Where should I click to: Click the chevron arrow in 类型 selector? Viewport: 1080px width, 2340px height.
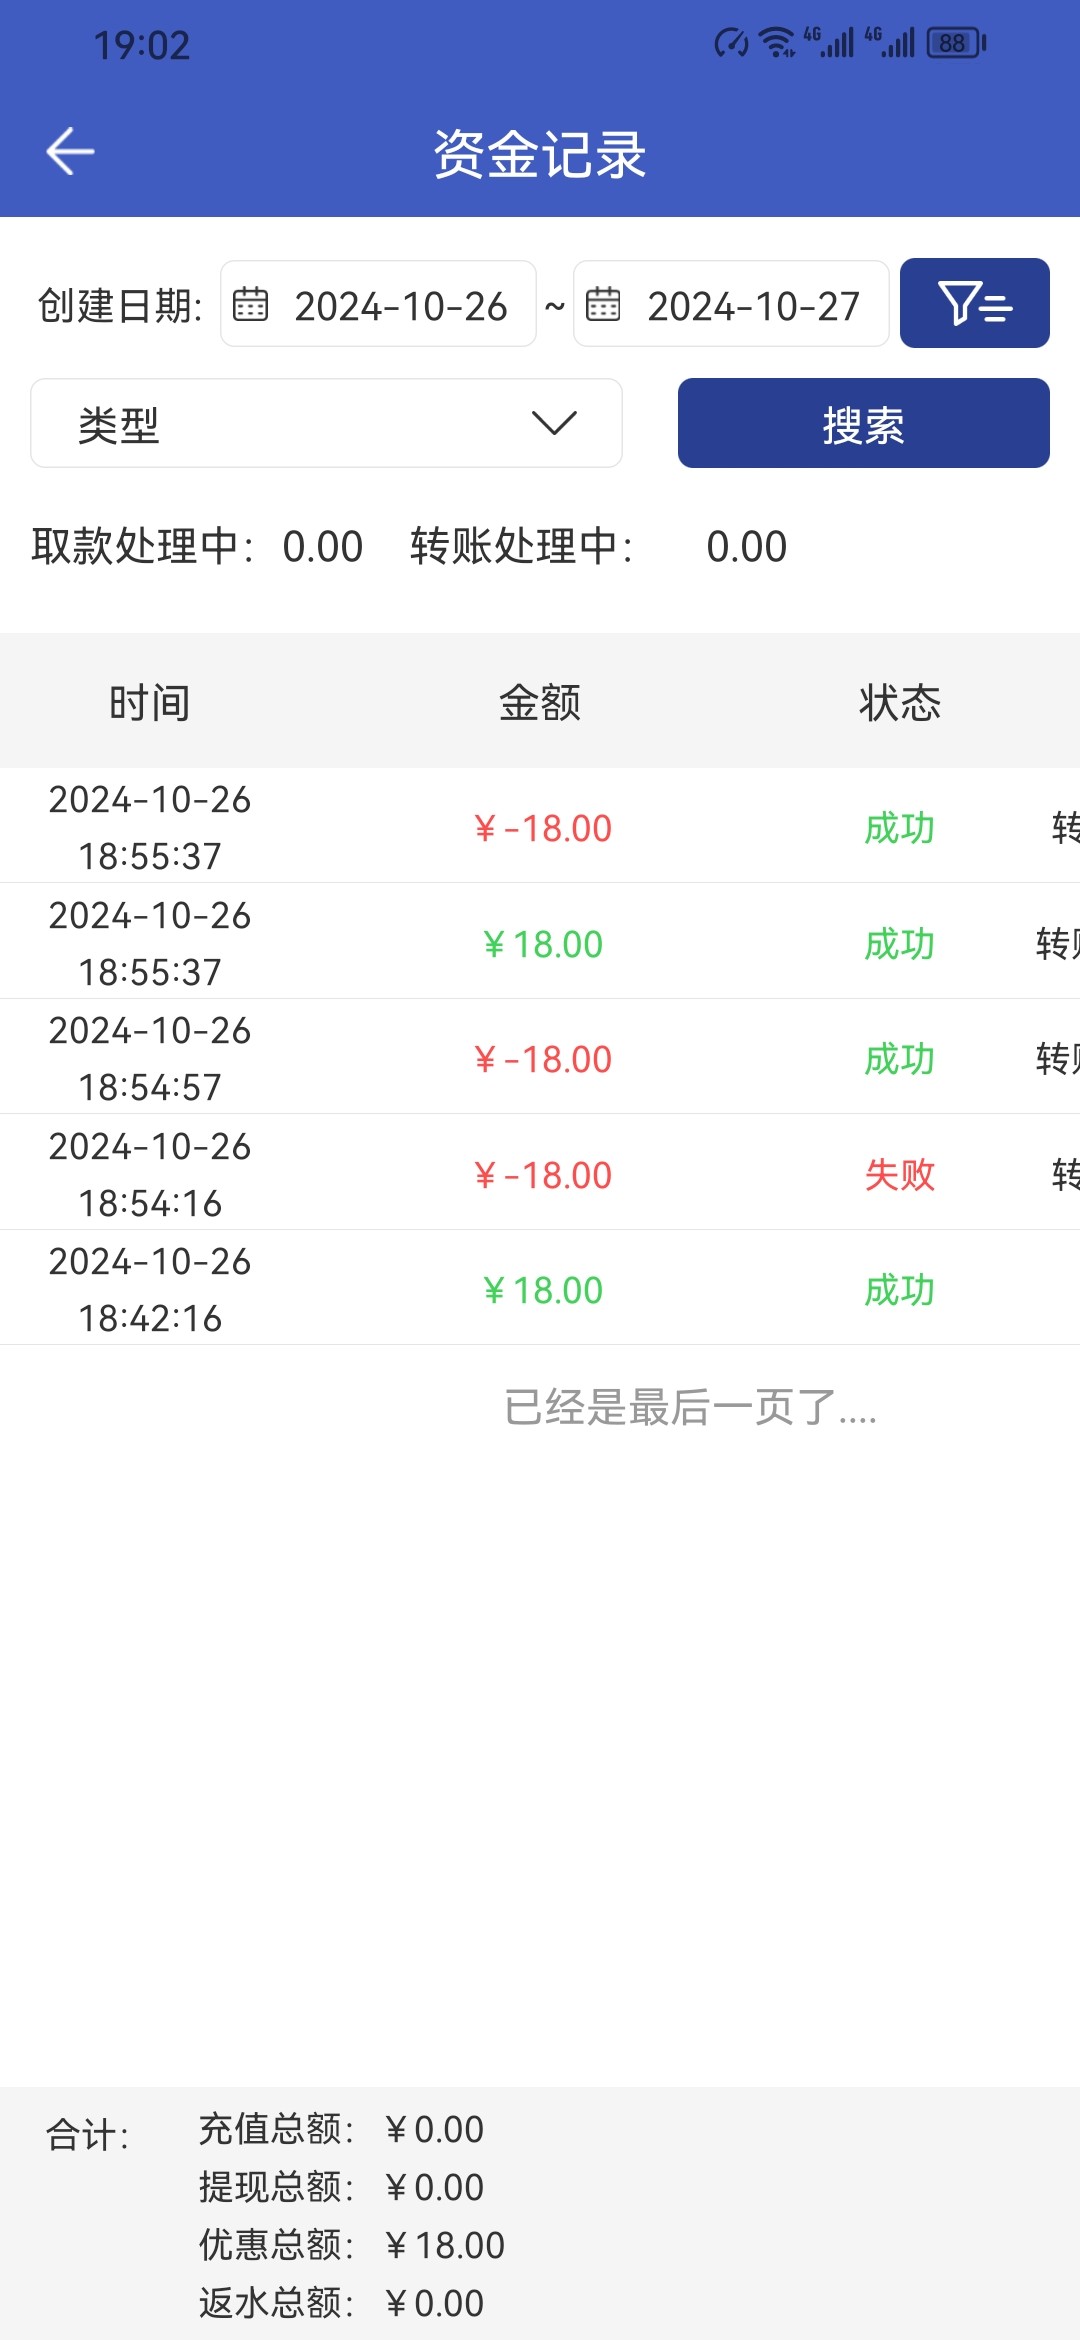coord(554,423)
